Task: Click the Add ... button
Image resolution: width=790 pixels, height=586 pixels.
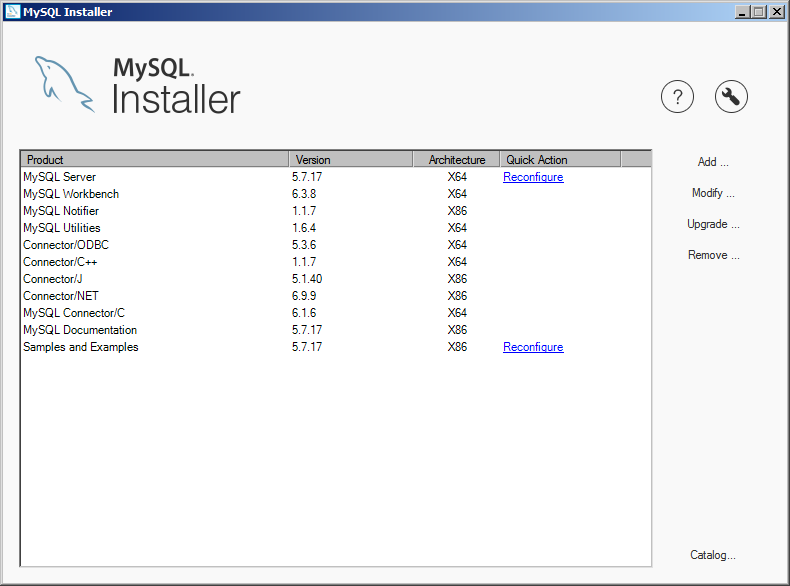Action: 713,162
